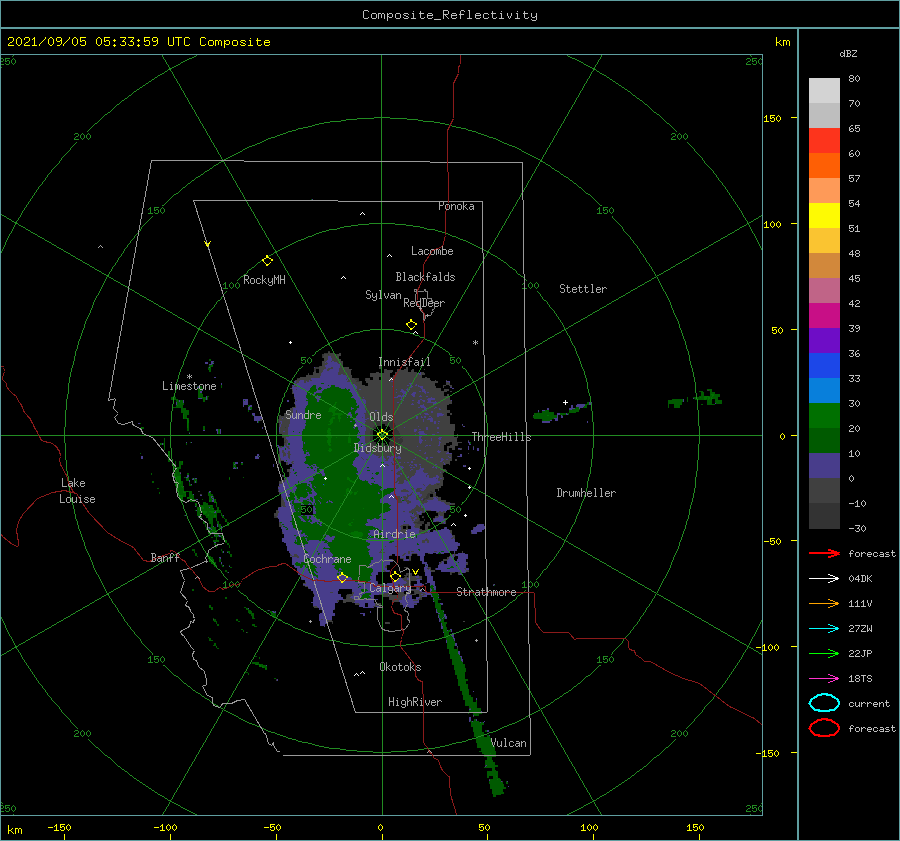Click the RedDeer city label
This screenshot has width=900, height=841.
424,303
